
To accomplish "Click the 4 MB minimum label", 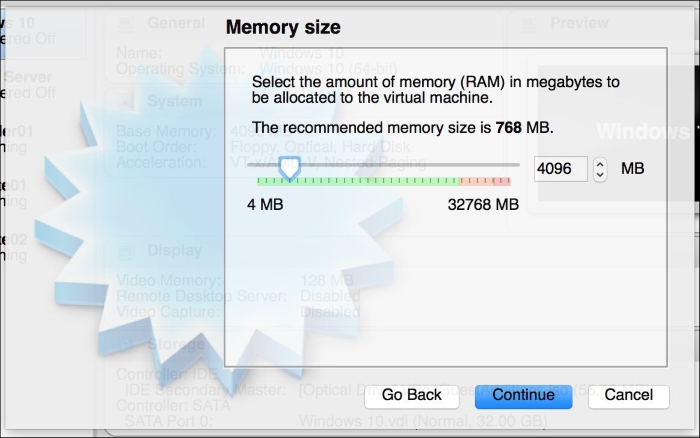I will 265,205.
